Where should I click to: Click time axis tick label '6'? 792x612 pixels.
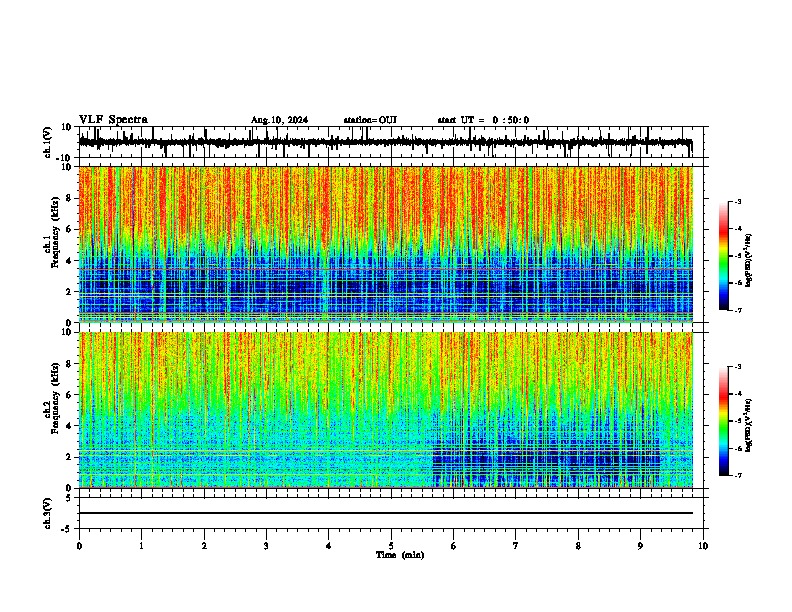coord(454,546)
